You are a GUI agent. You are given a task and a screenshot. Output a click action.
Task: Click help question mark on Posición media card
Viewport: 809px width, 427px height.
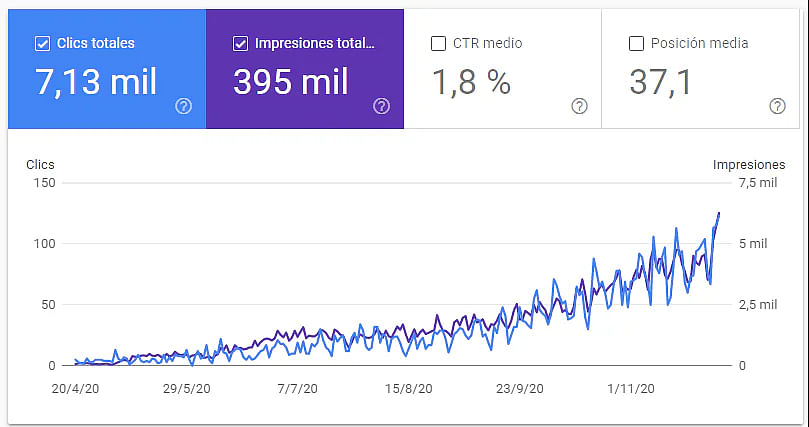pyautogui.click(x=777, y=107)
